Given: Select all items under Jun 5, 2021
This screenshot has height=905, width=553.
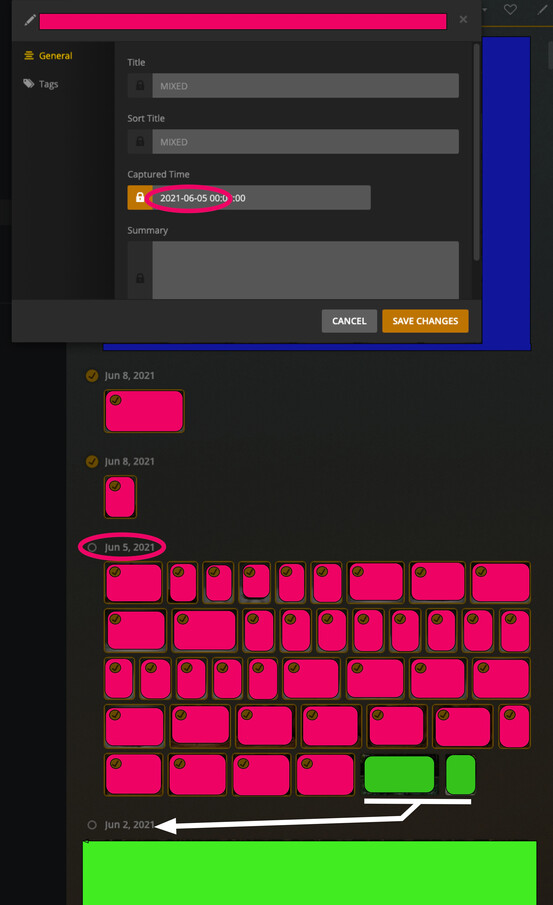Looking at the screenshot, I should coord(92,547).
